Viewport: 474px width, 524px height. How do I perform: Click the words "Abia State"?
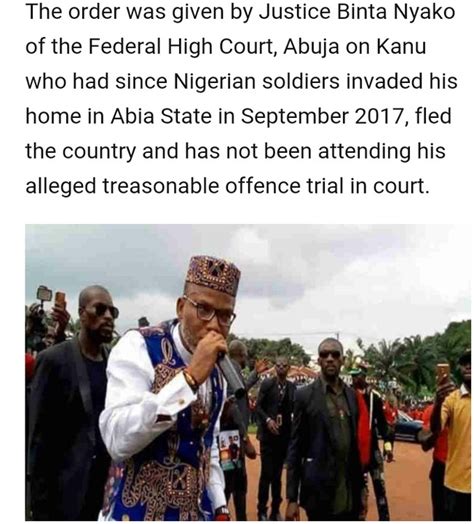click(161, 116)
